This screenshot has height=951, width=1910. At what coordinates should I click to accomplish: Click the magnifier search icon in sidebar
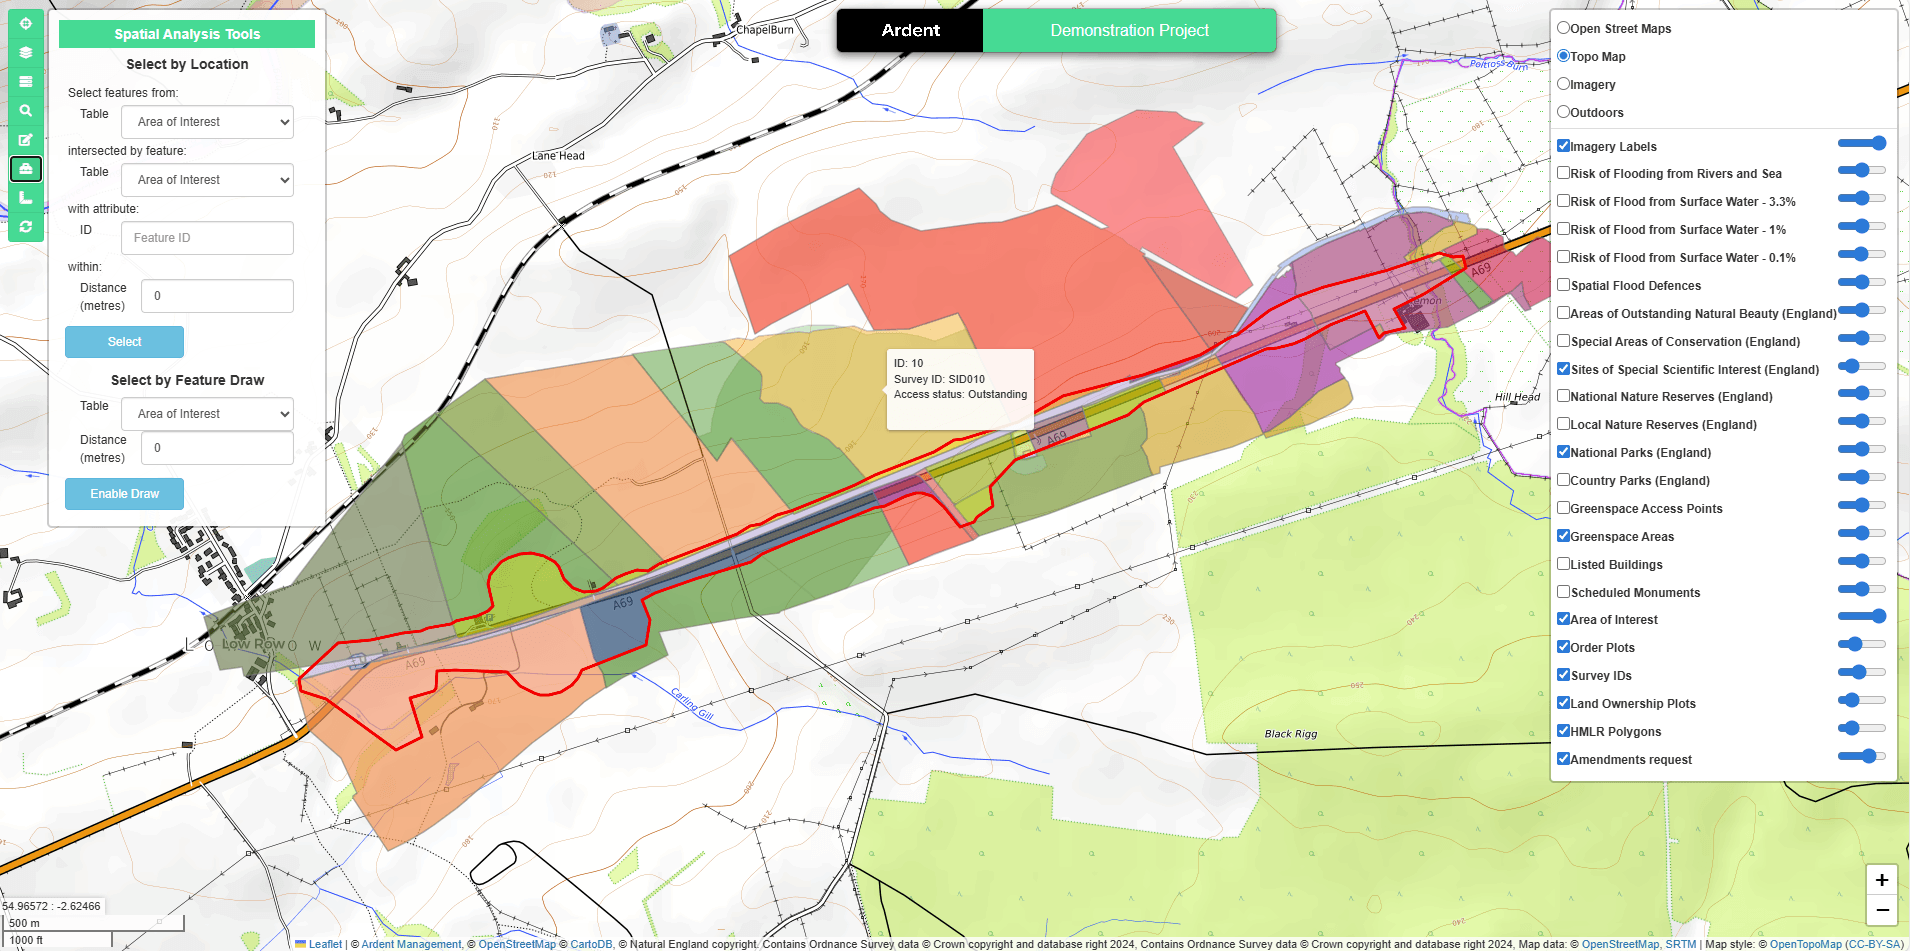(26, 111)
